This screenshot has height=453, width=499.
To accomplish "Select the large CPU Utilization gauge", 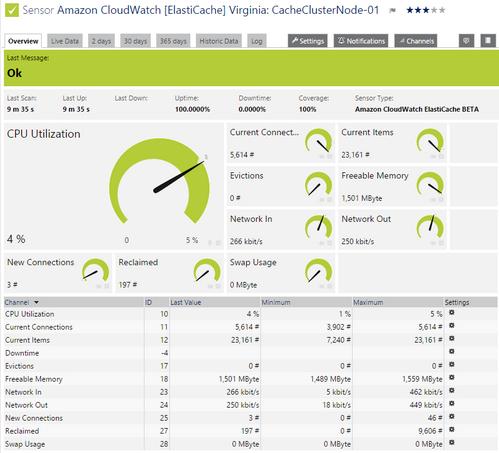I will click(159, 182).
